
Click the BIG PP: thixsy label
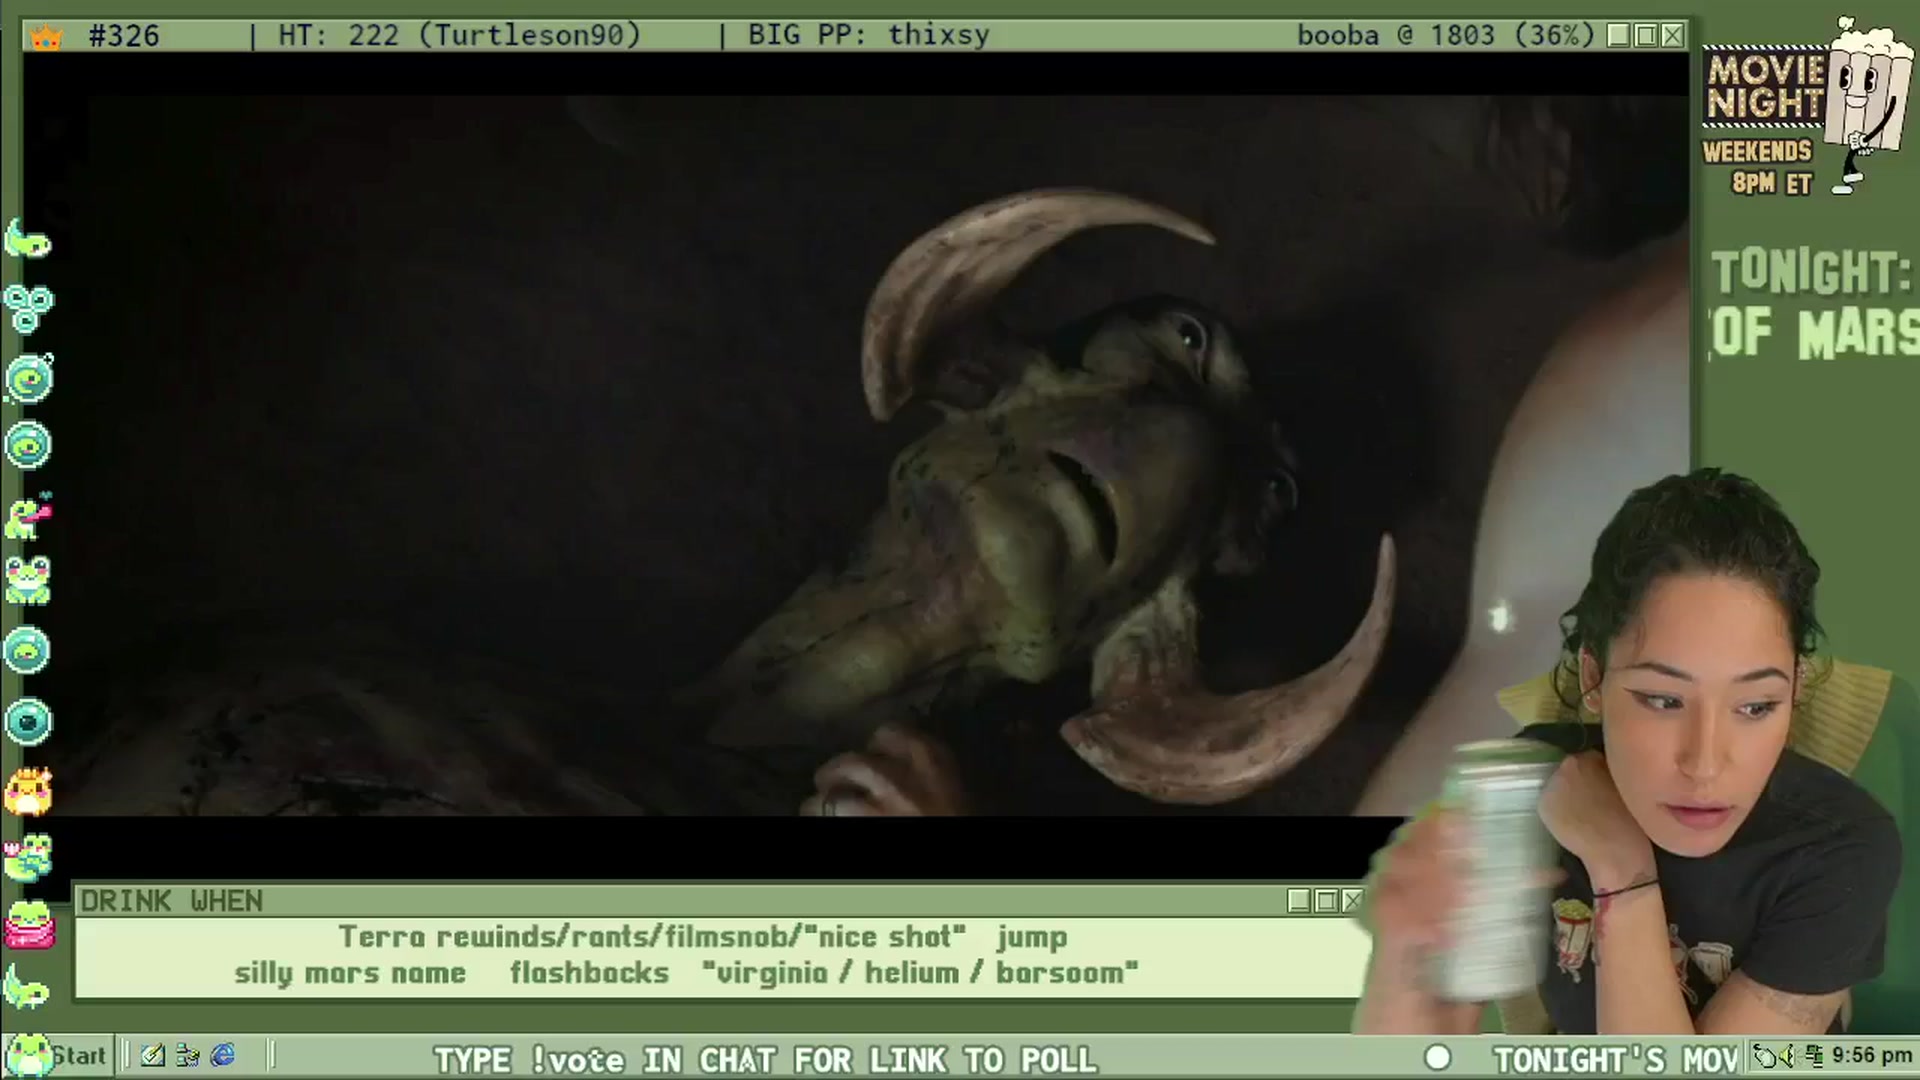tap(868, 36)
